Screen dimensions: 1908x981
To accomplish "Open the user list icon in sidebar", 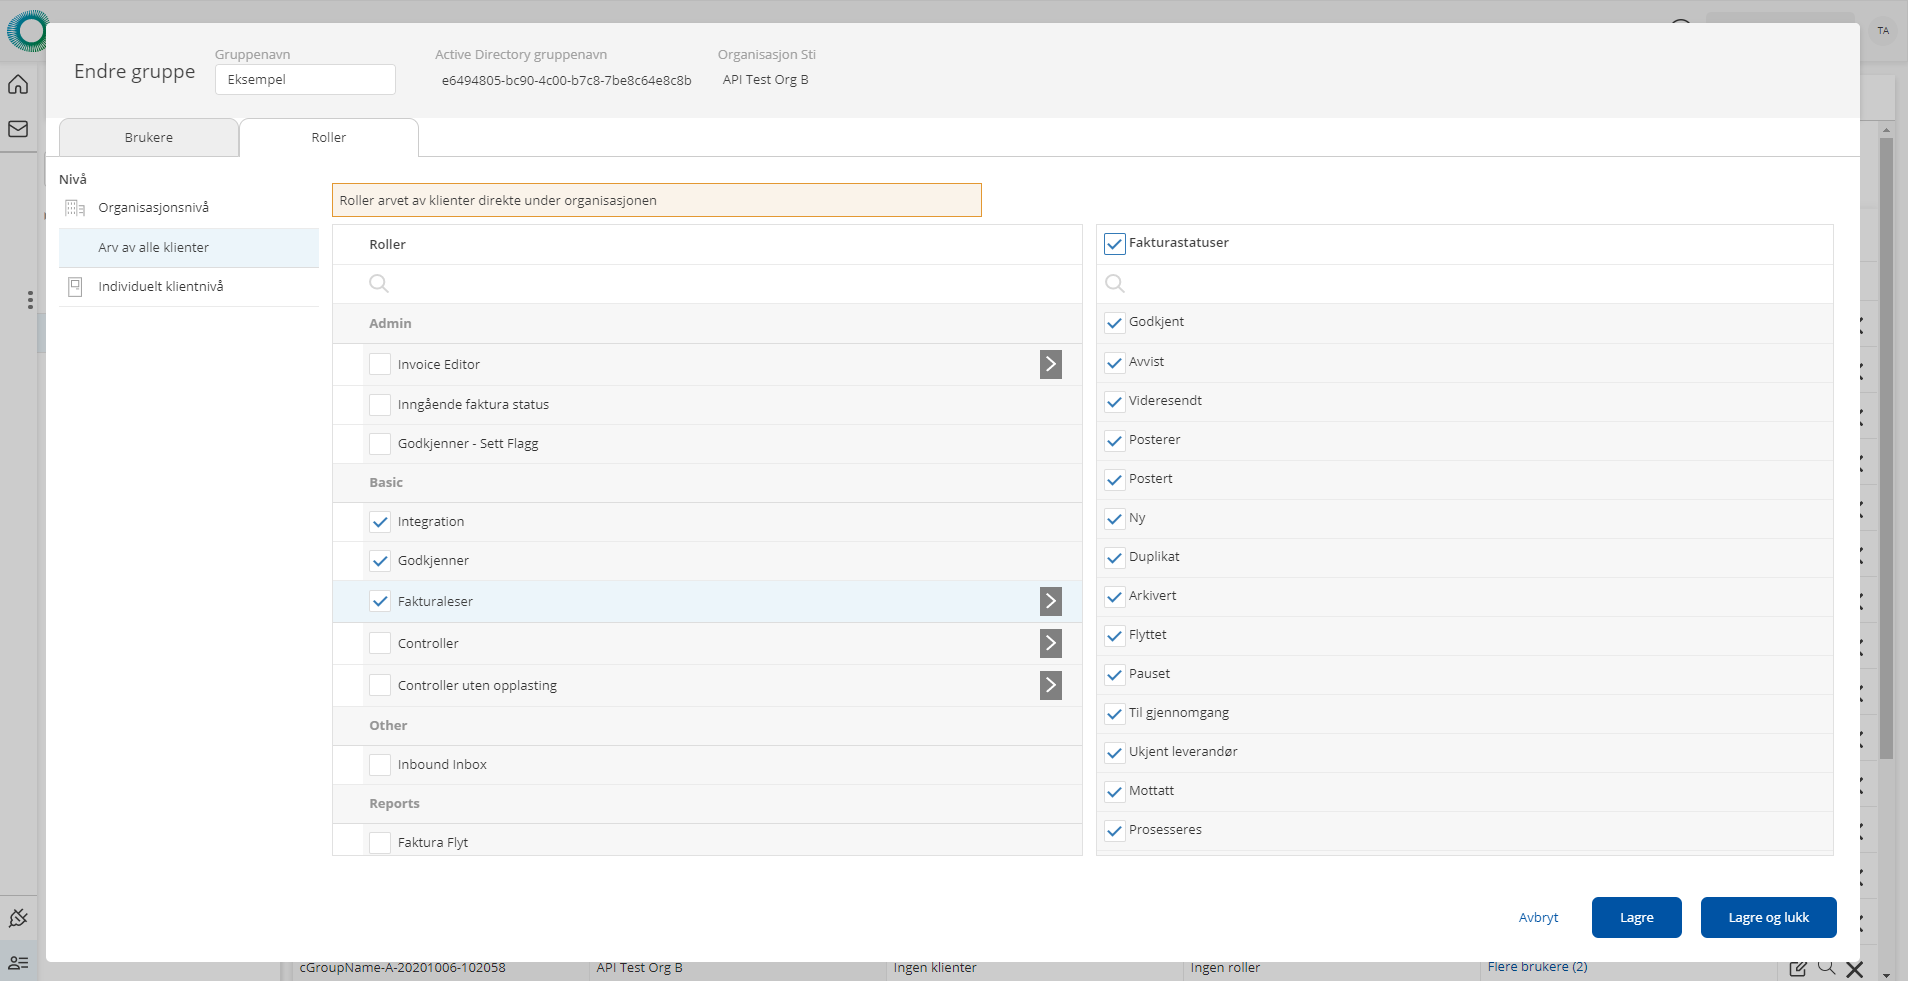I will point(18,962).
